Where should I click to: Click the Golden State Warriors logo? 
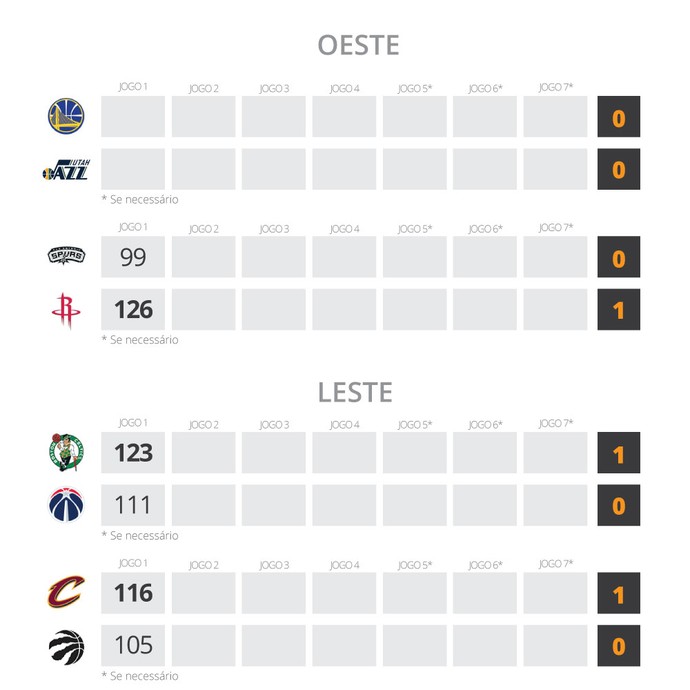click(x=66, y=116)
